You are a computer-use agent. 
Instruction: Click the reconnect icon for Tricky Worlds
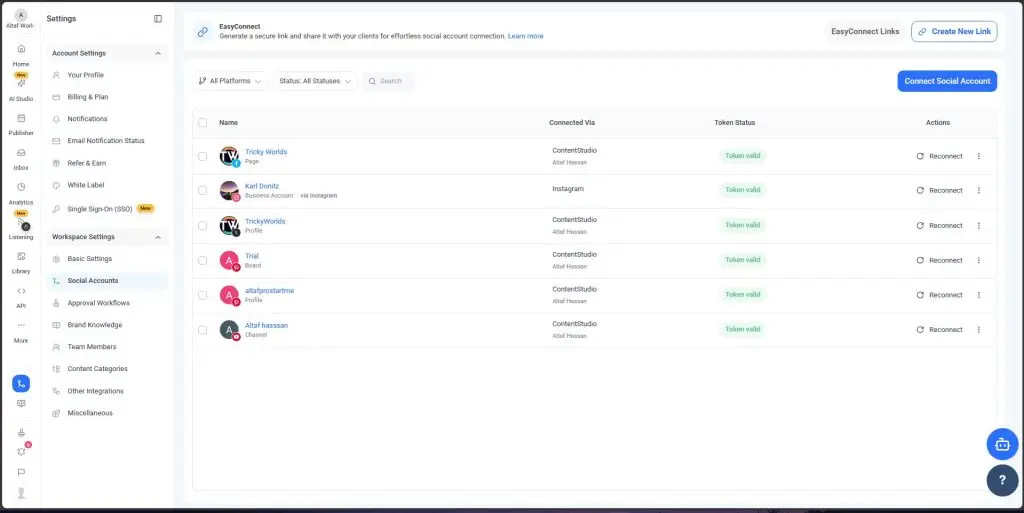(920, 156)
